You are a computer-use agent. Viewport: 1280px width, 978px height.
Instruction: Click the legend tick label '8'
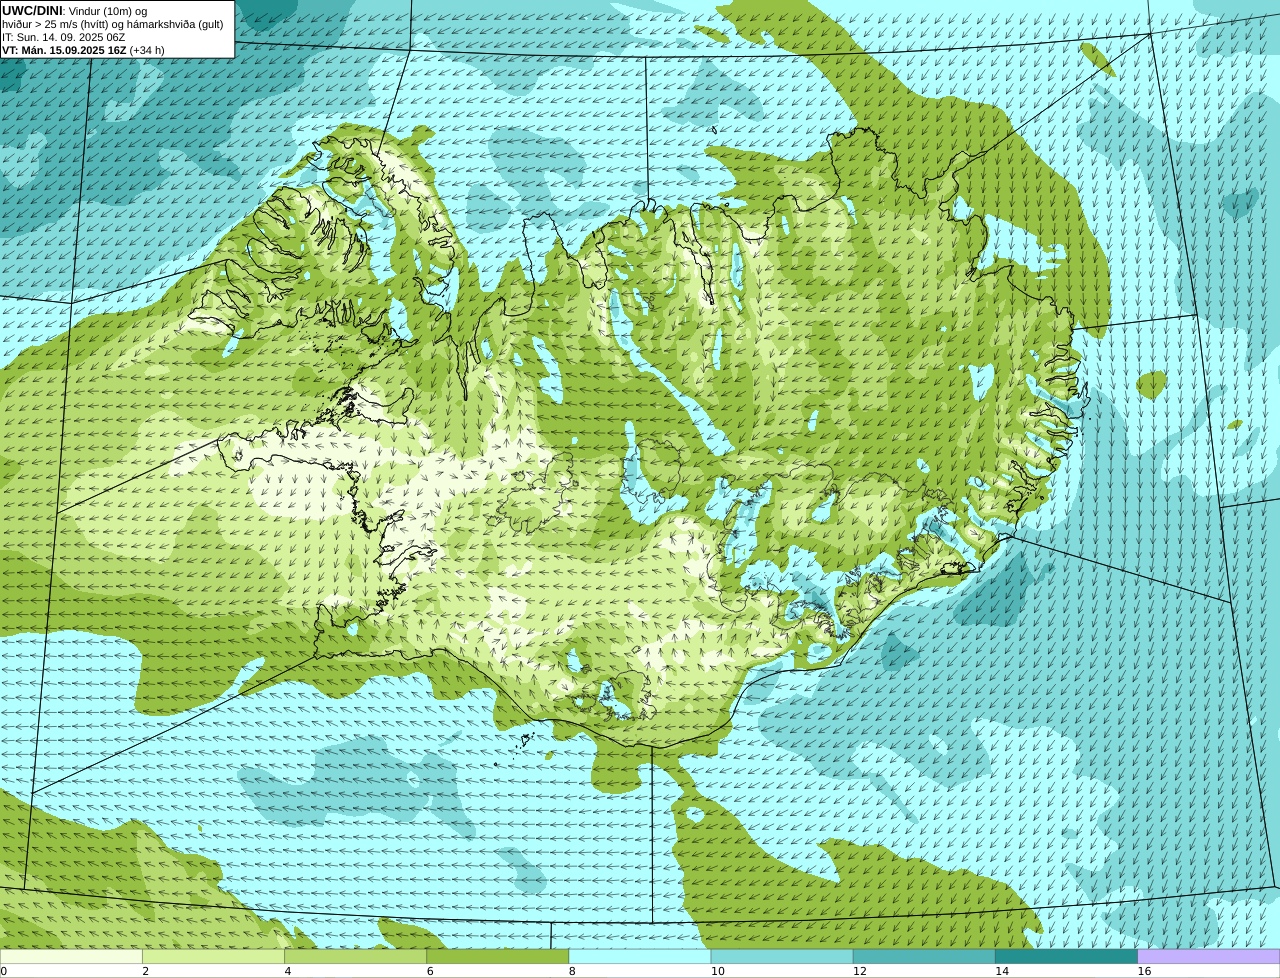click(x=572, y=971)
